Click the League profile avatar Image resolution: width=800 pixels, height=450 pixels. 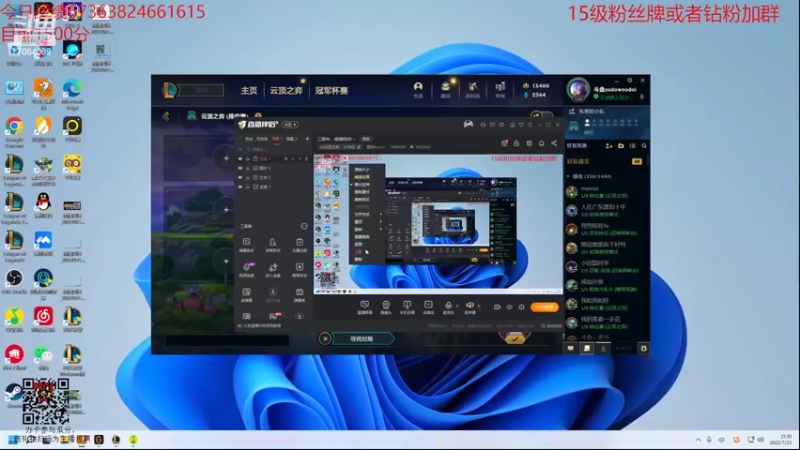tap(578, 89)
